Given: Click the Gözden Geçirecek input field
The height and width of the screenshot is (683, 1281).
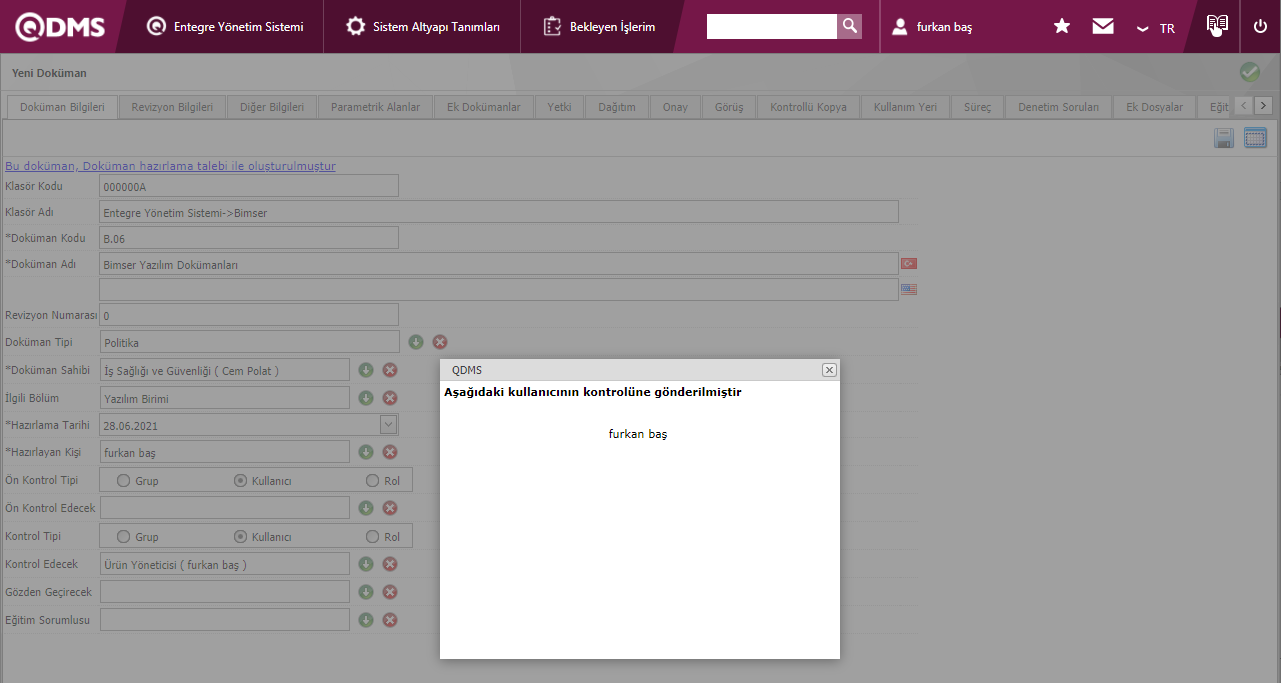Looking at the screenshot, I should click(x=225, y=592).
